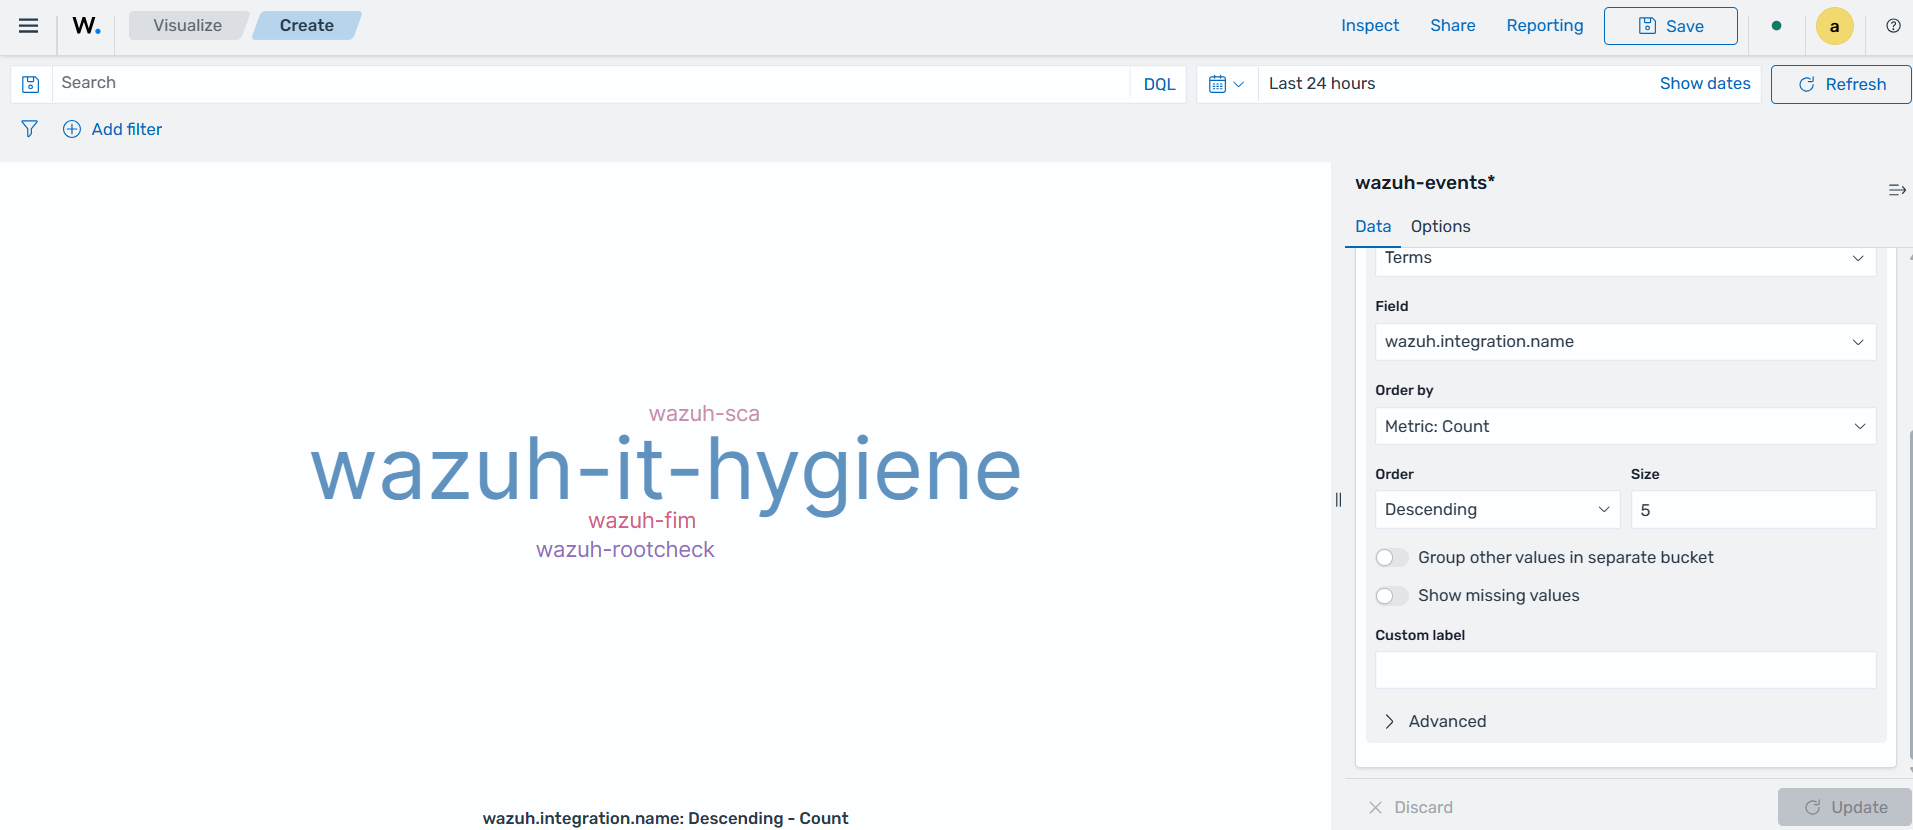Click the Save button
The width and height of the screenshot is (1913, 830).
coord(1670,26)
